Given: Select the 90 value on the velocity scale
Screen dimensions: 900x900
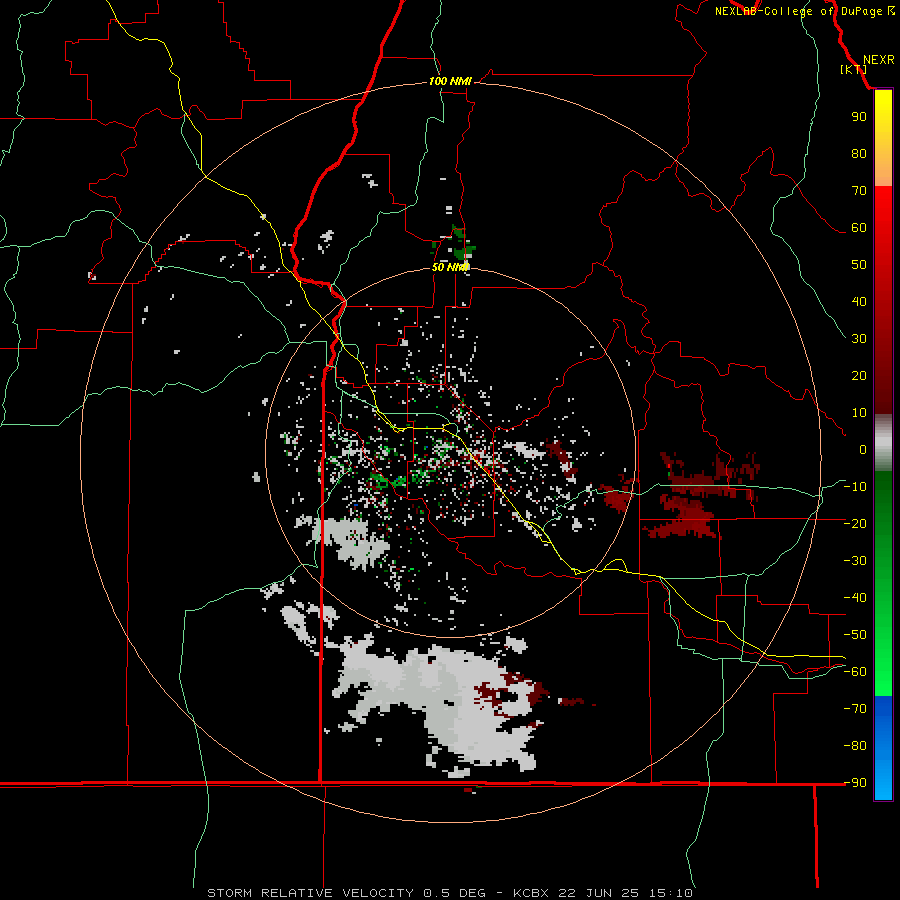Looking at the screenshot, I should (x=859, y=117).
